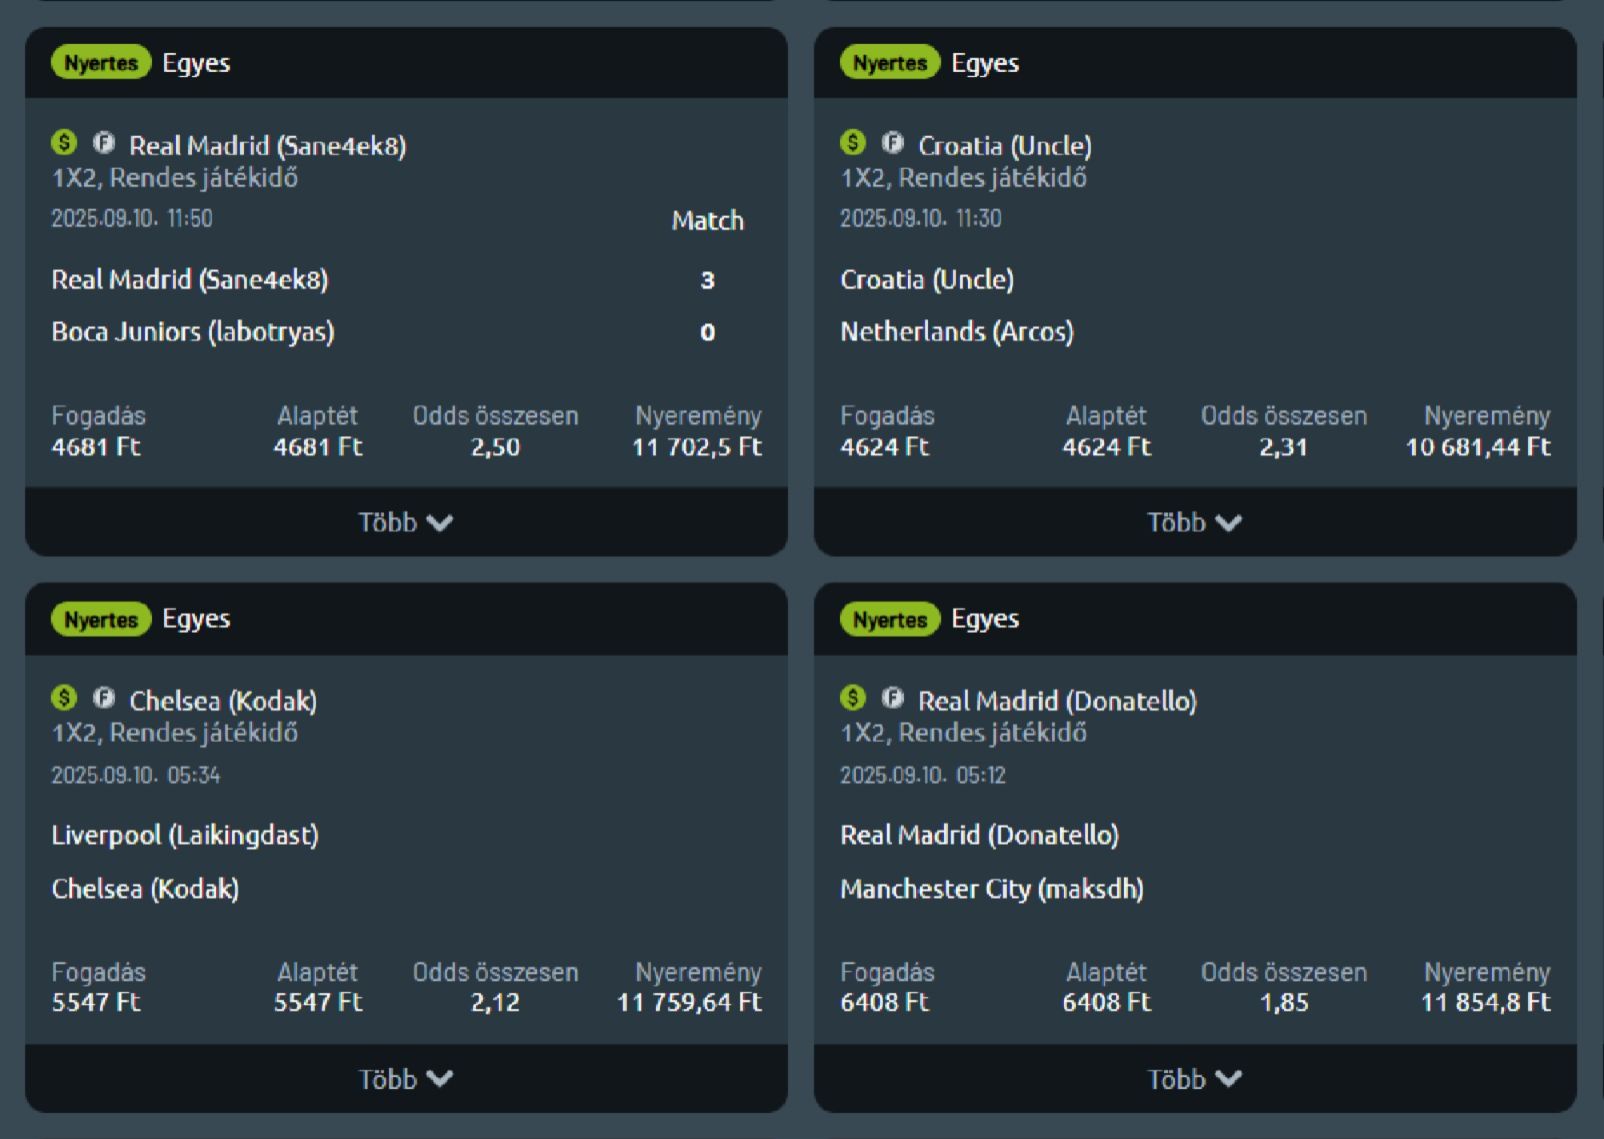Click the Egyes label on the Real Madrid (Donatello) bet
Image resolution: width=1604 pixels, height=1139 pixels.
pos(985,620)
